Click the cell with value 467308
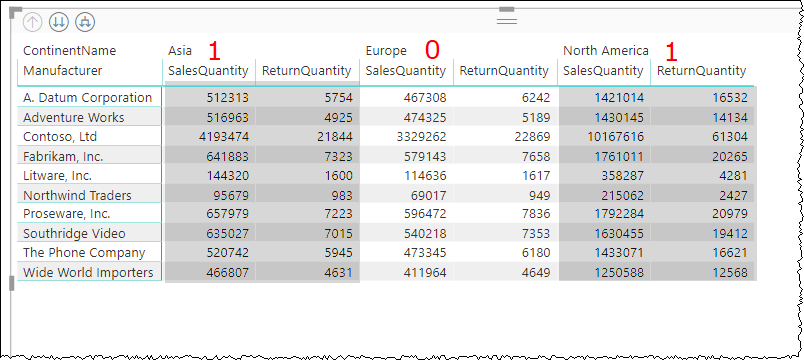This screenshot has height=362, width=804. click(x=425, y=97)
